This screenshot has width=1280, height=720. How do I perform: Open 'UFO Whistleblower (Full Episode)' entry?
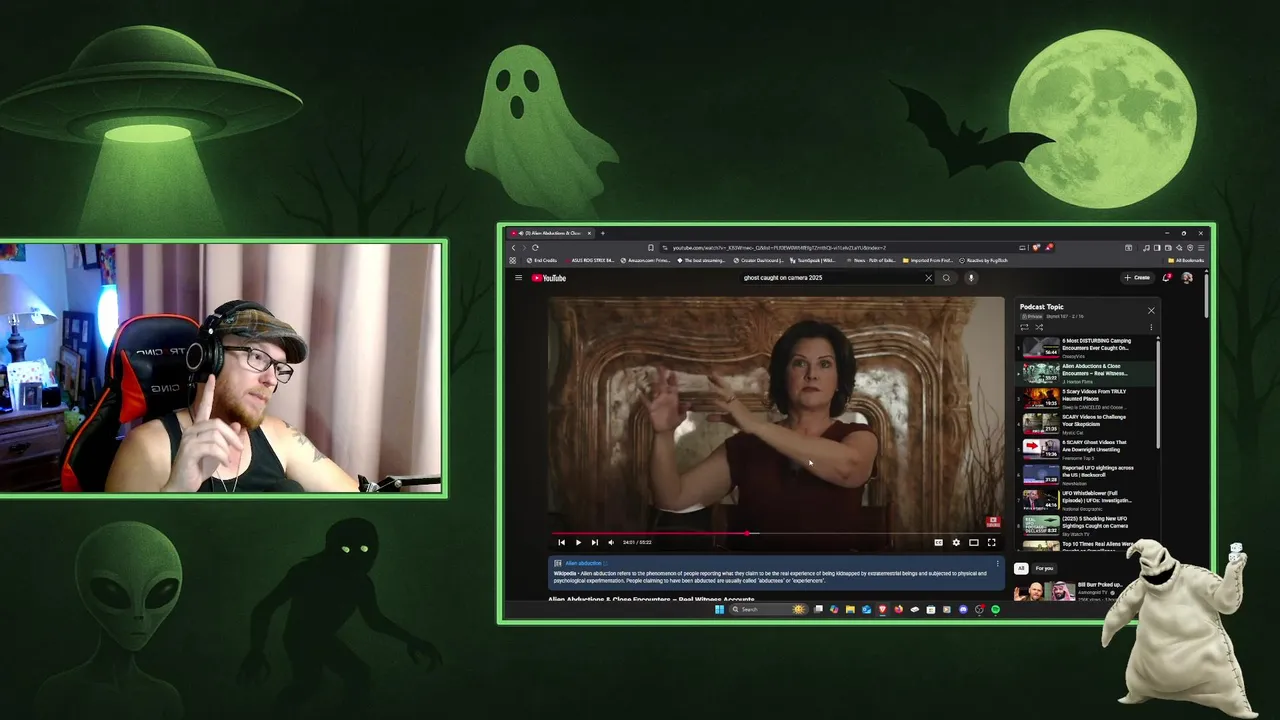coord(1086,500)
